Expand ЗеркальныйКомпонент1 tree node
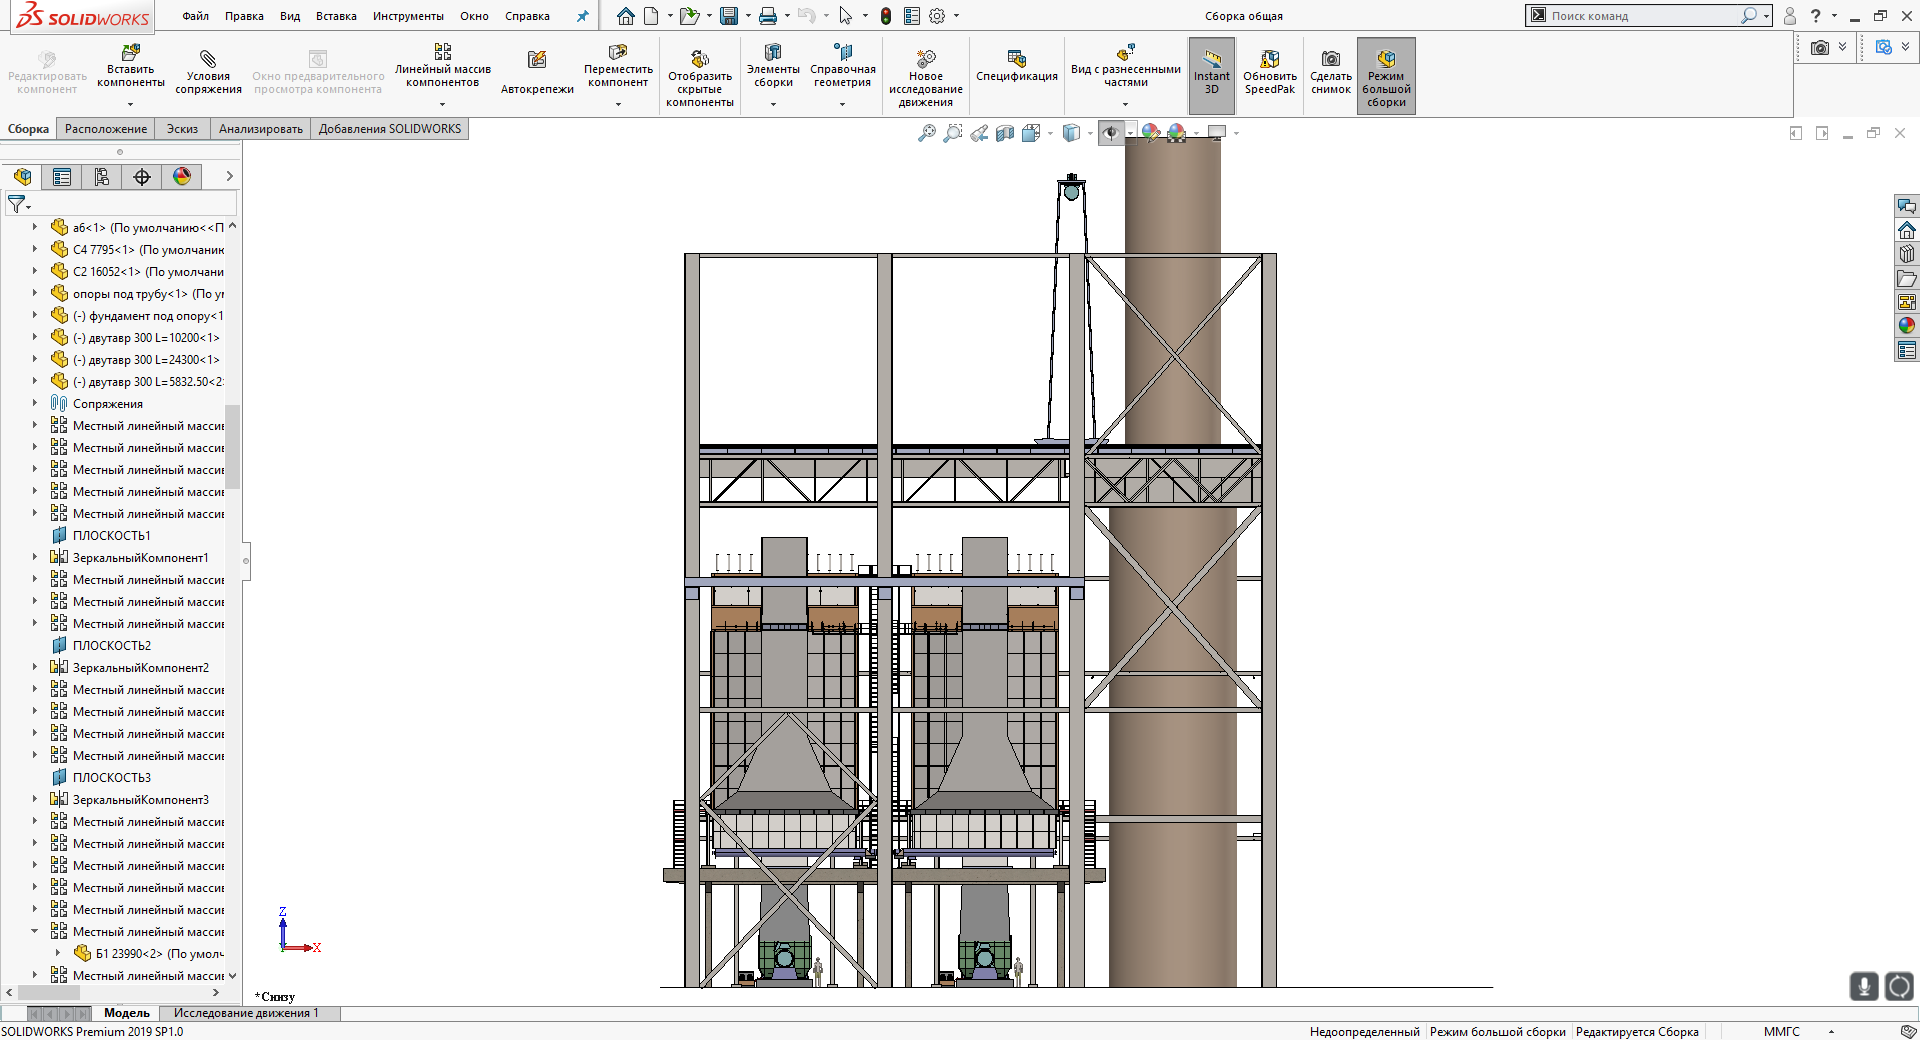 35,557
